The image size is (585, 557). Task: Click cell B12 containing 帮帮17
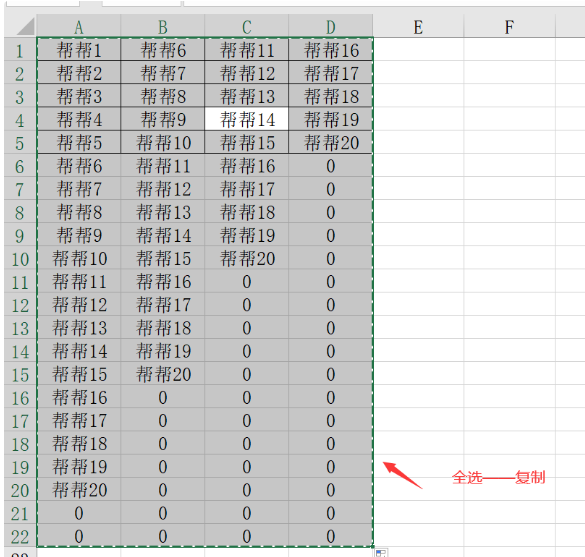[x=163, y=304]
